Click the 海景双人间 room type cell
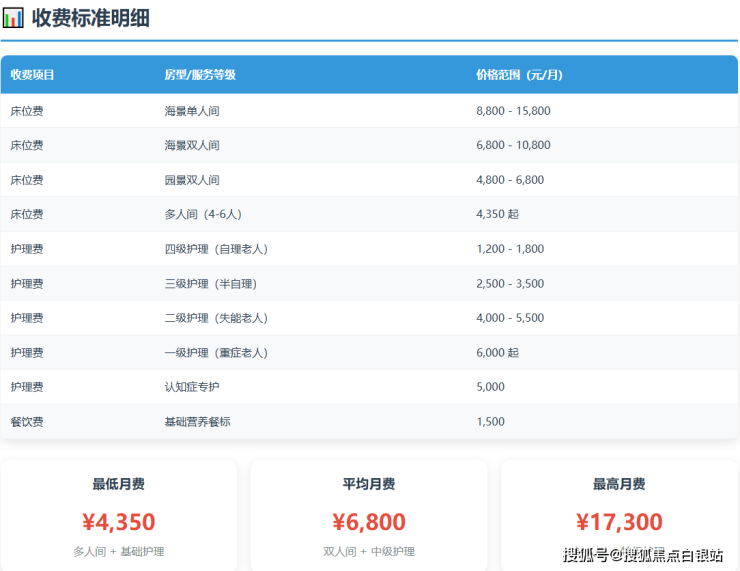 [x=191, y=145]
